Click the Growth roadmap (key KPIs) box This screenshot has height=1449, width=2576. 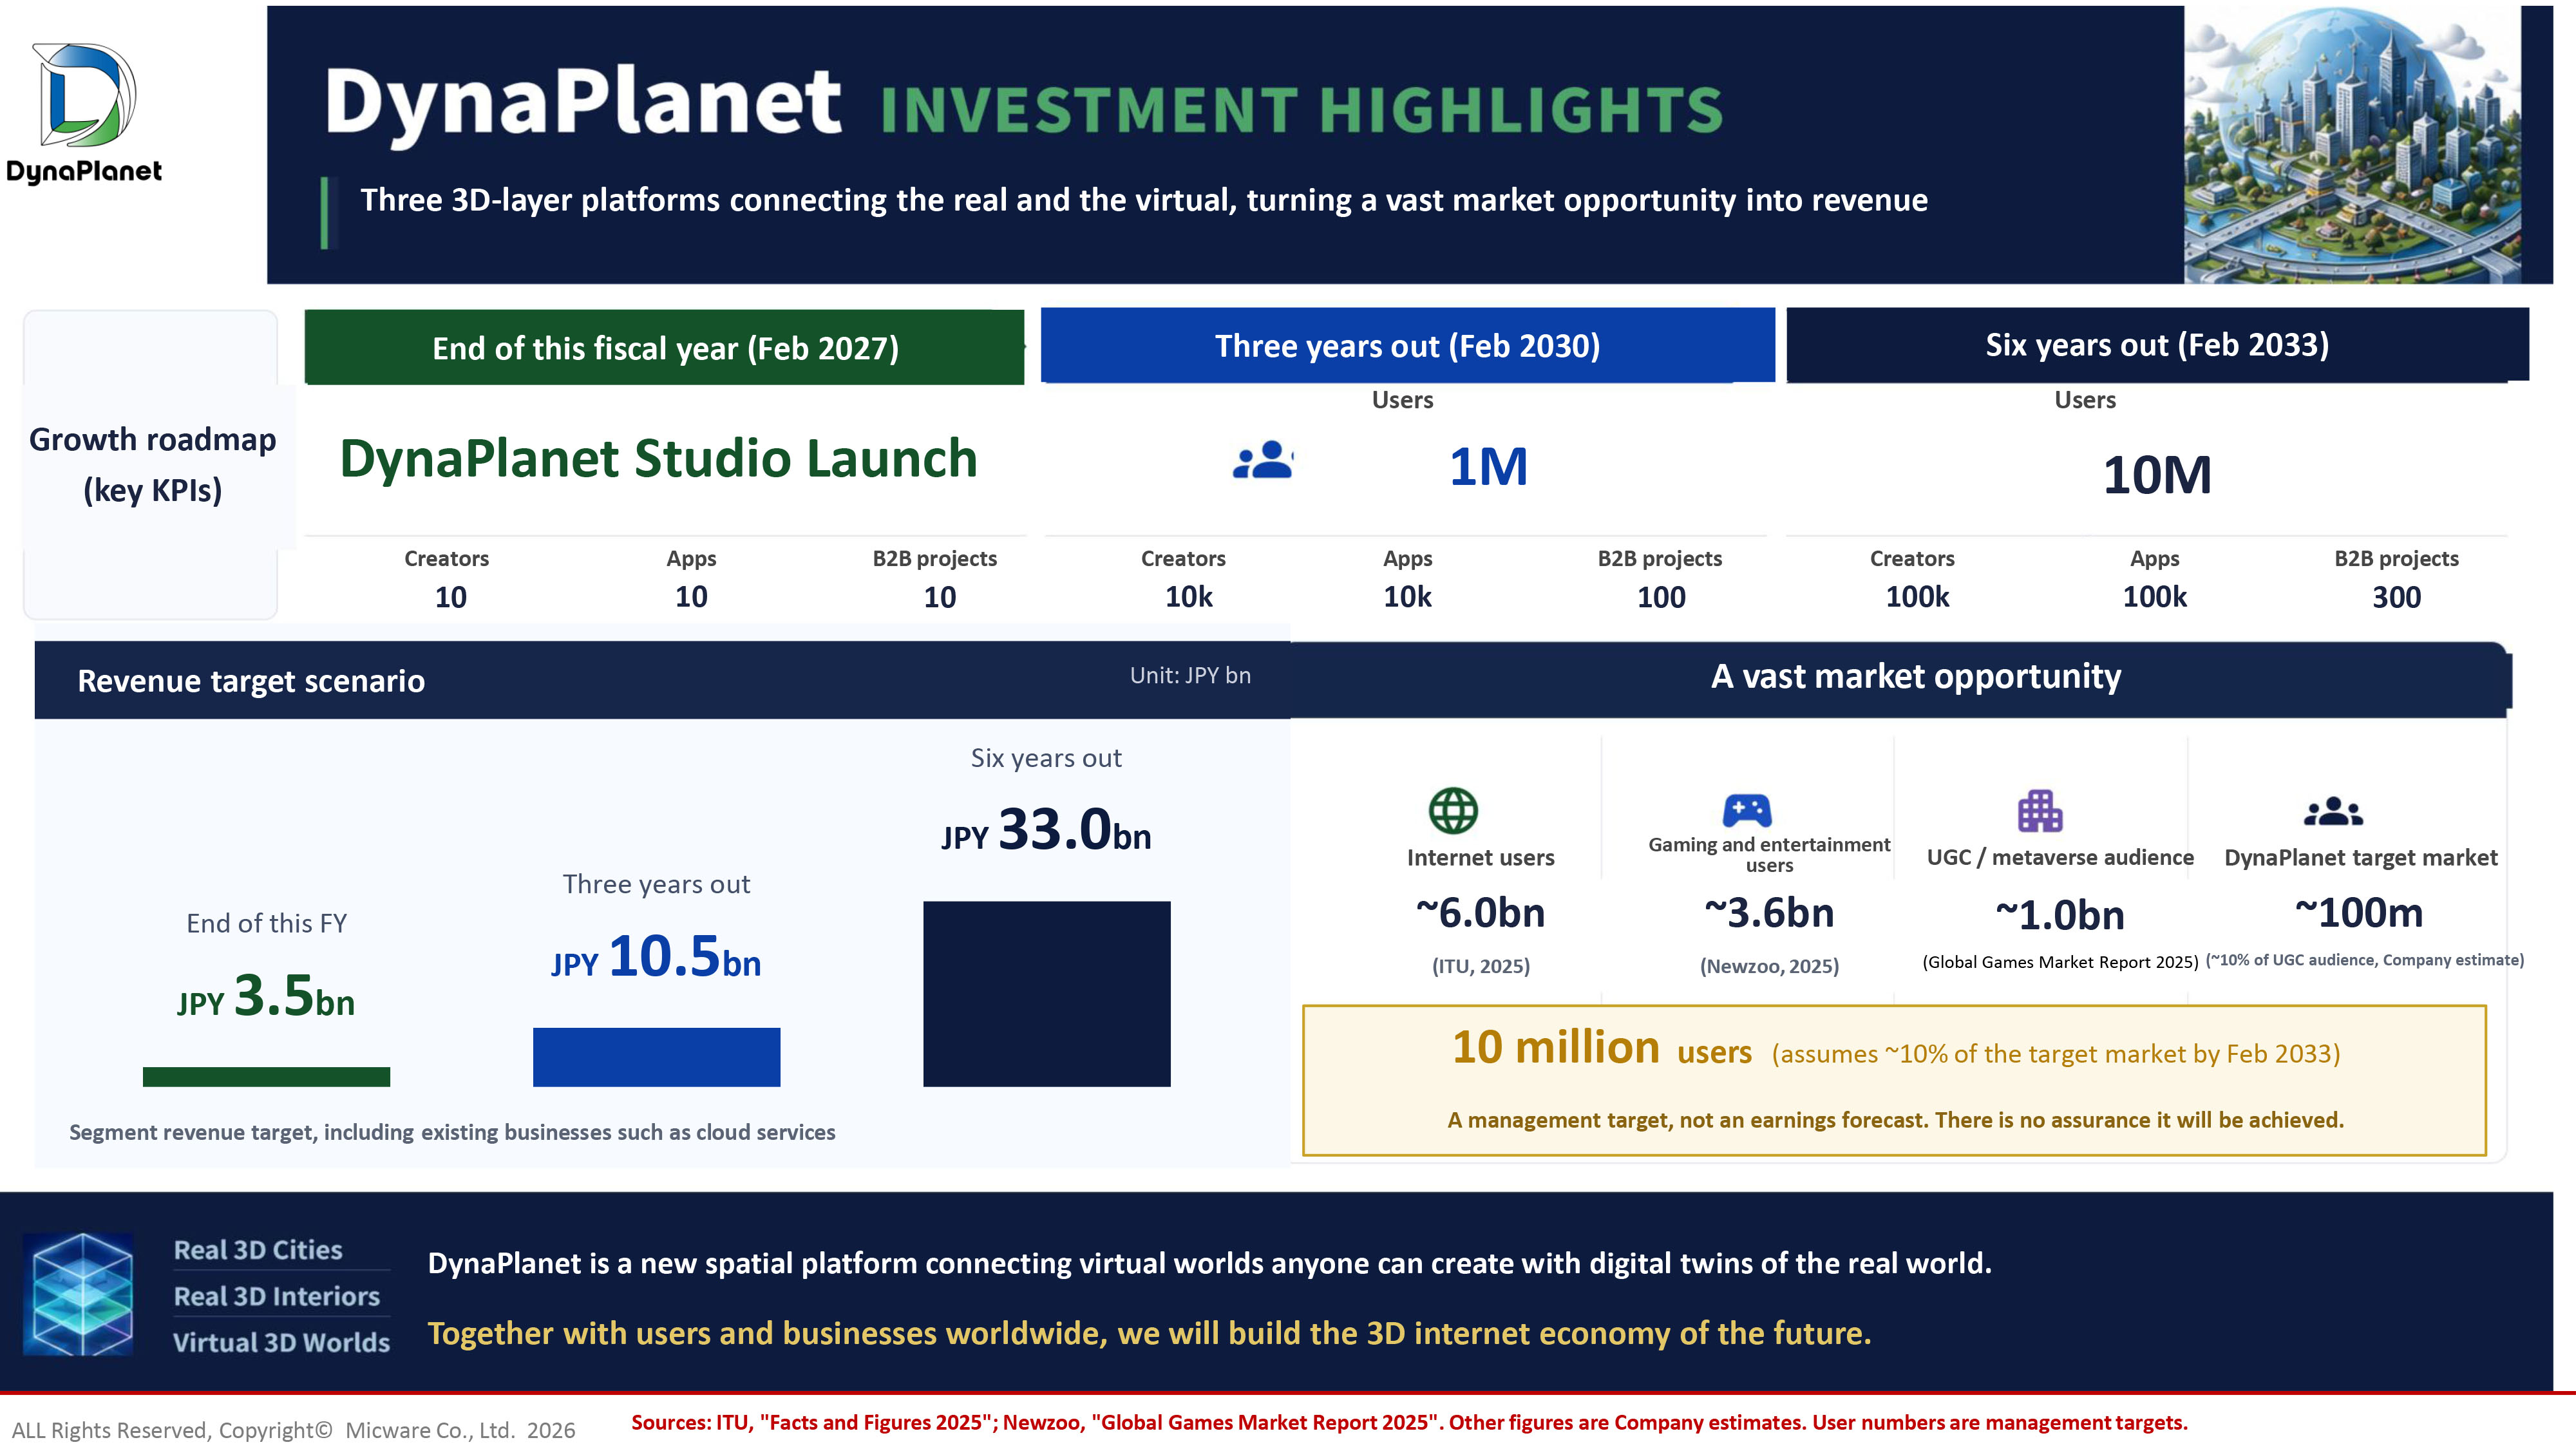[152, 465]
